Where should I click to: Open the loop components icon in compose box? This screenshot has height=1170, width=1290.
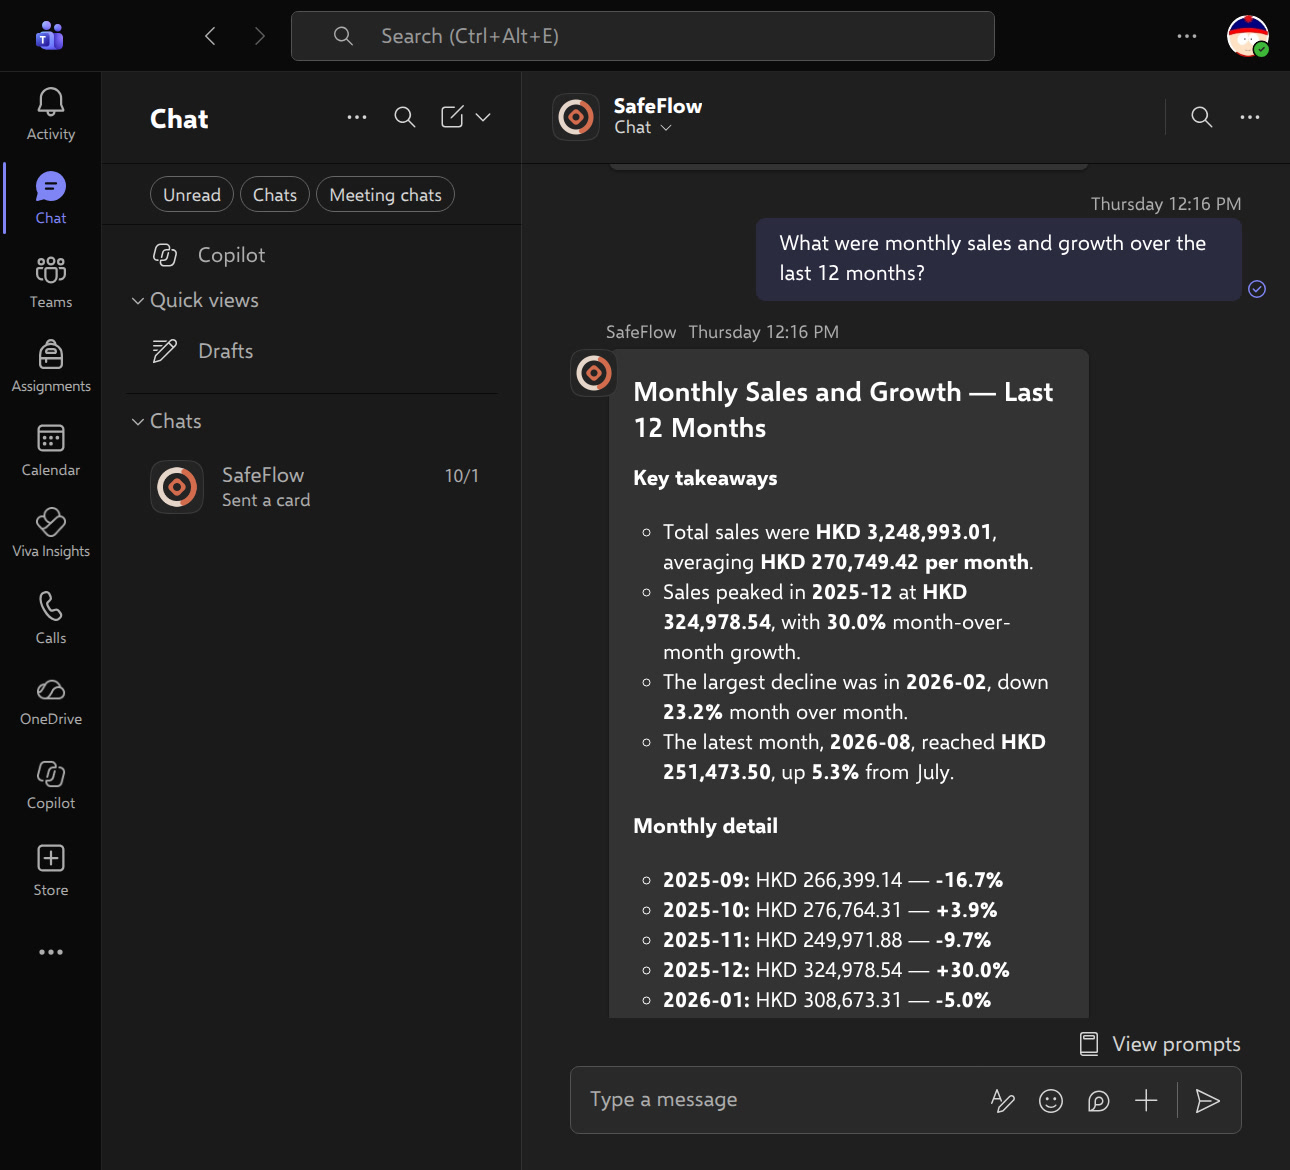click(x=1099, y=1101)
